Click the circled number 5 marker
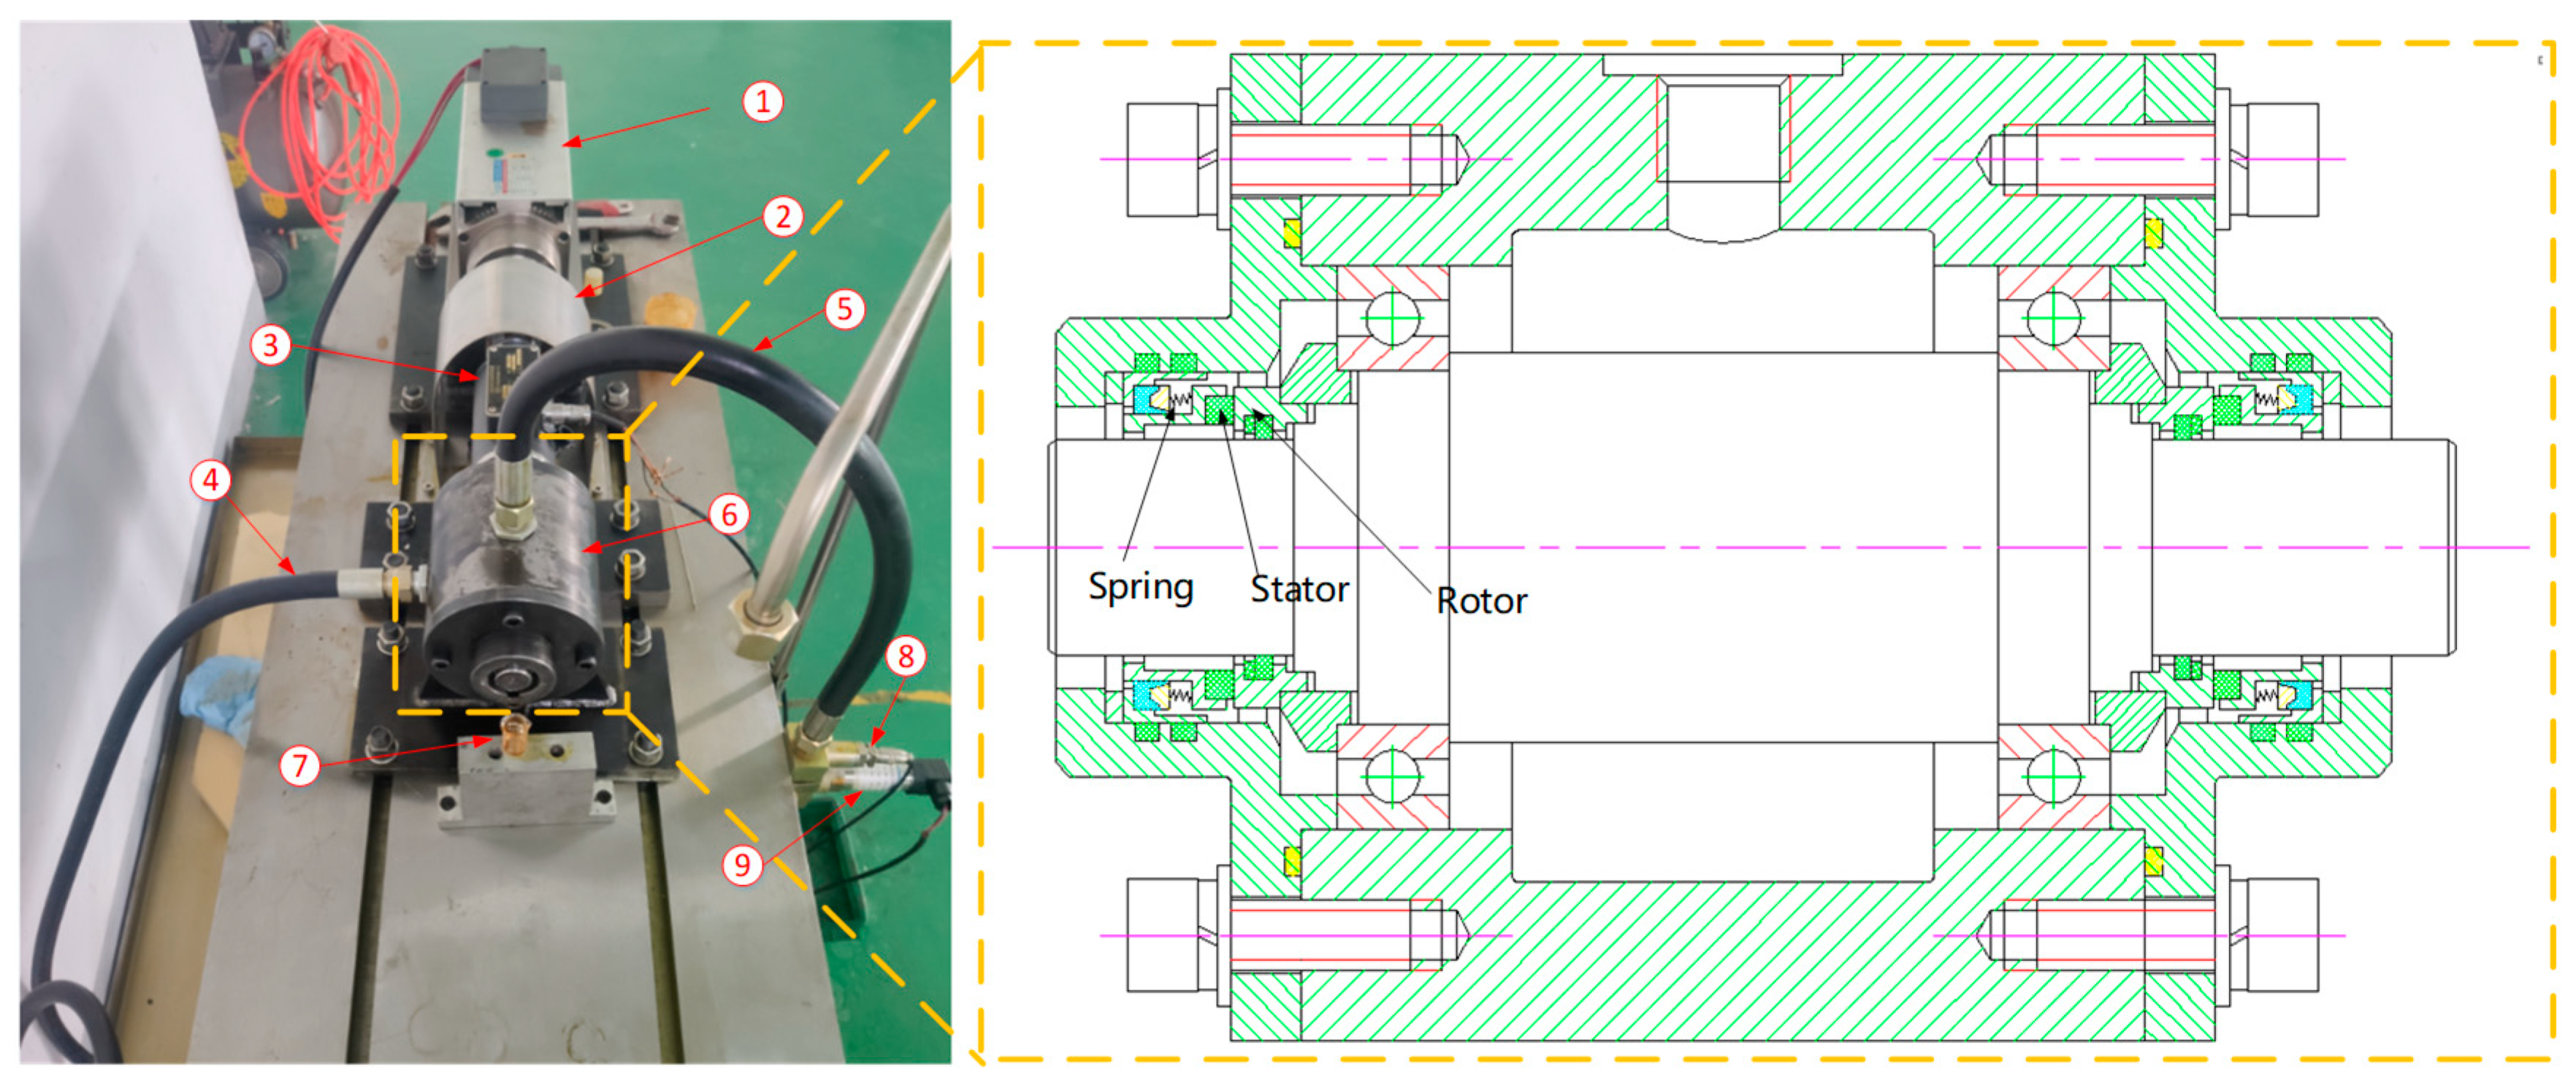This screenshot has height=1091, width=2576. coord(845,309)
